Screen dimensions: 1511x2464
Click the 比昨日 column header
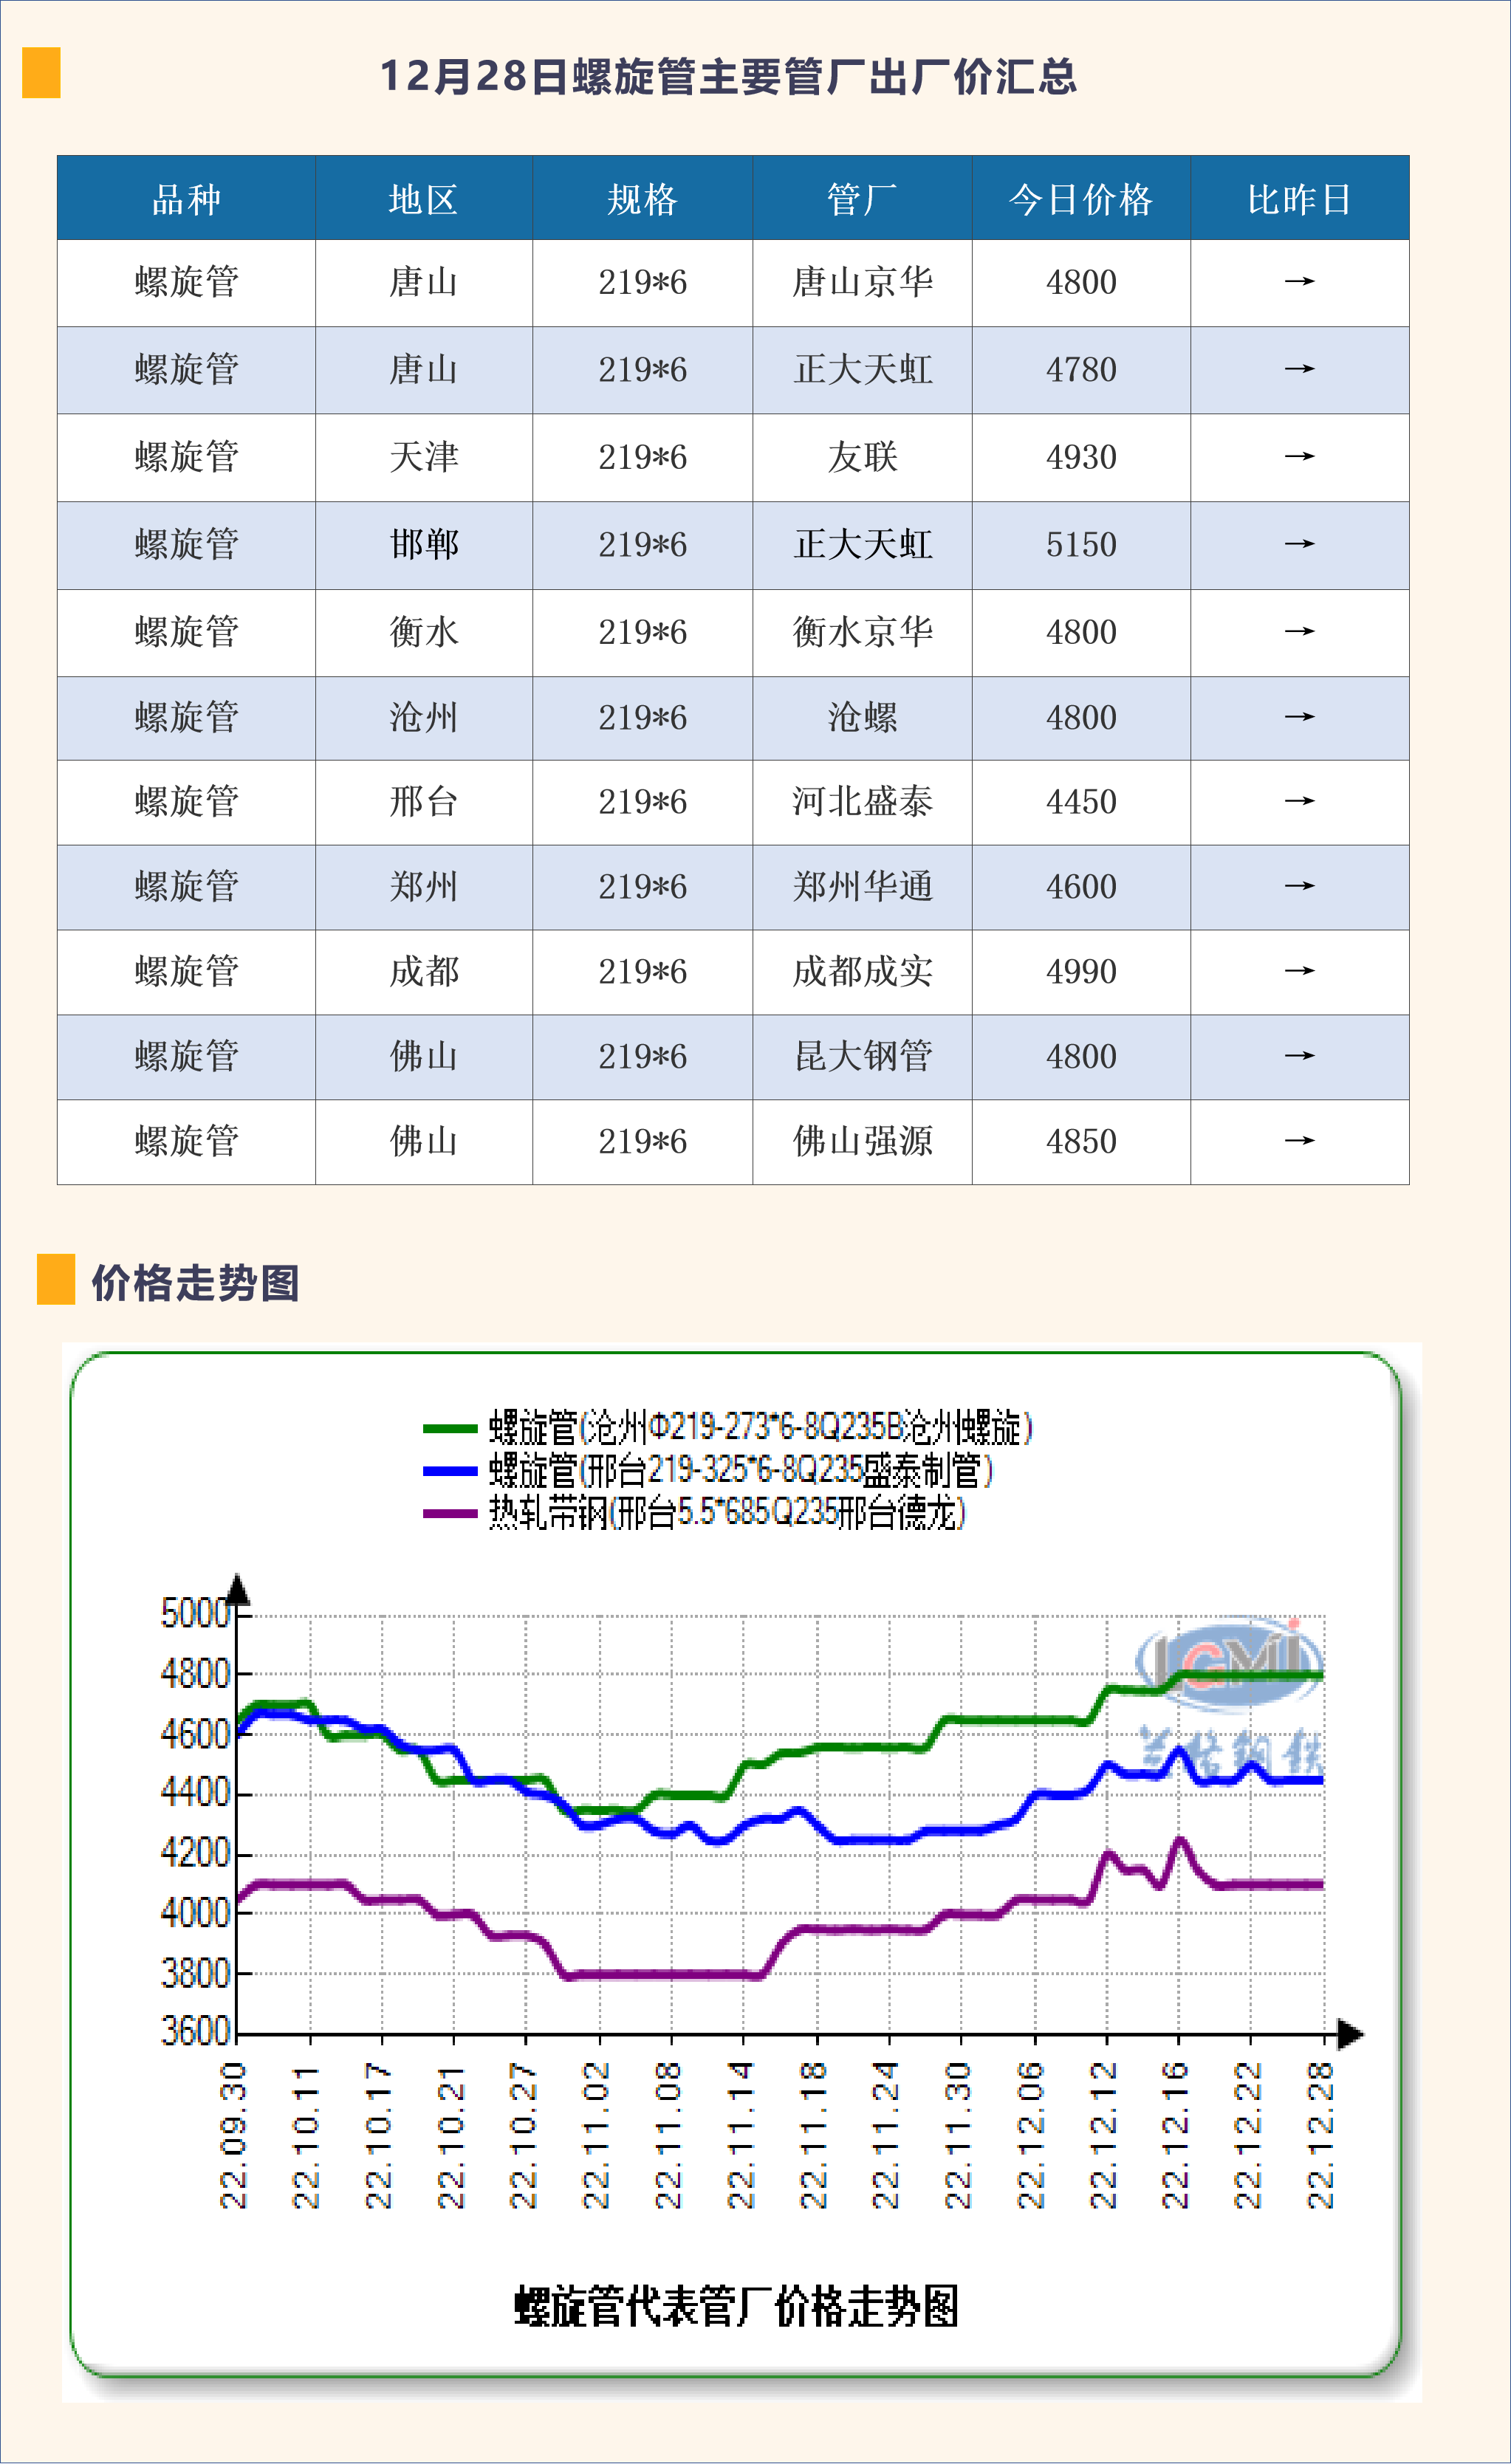tap(1299, 199)
